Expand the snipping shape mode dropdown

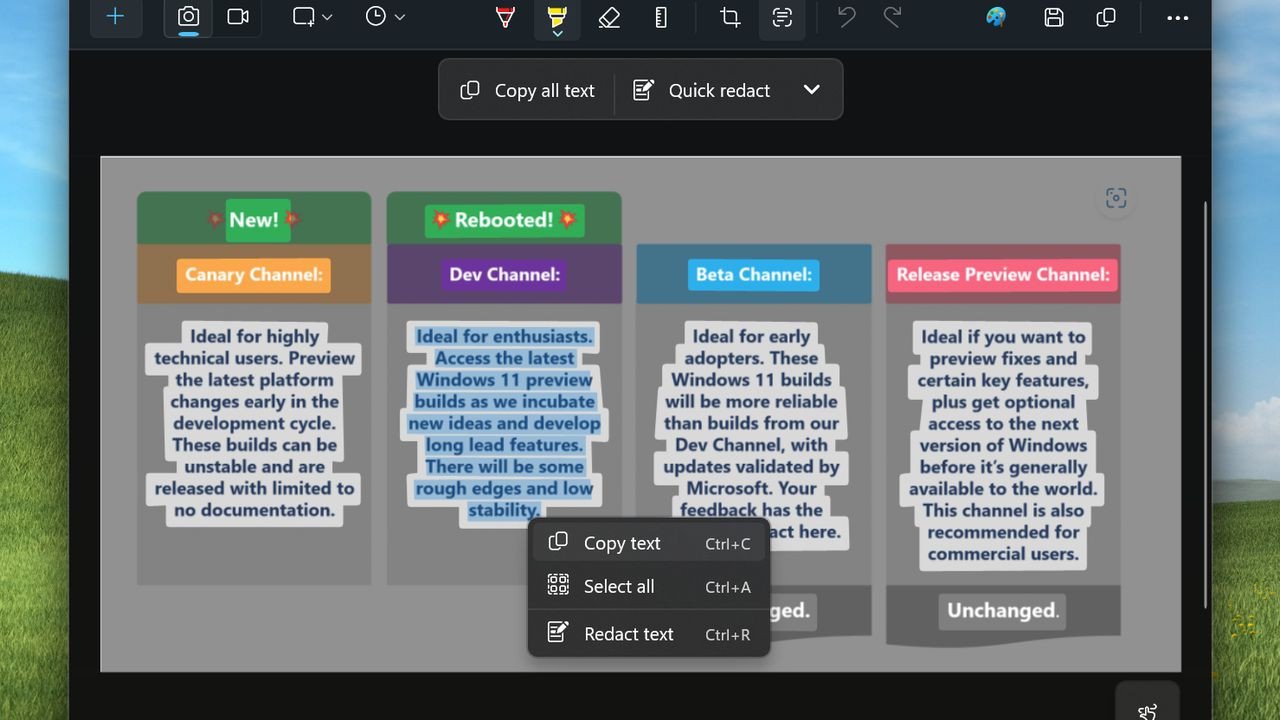[312, 17]
